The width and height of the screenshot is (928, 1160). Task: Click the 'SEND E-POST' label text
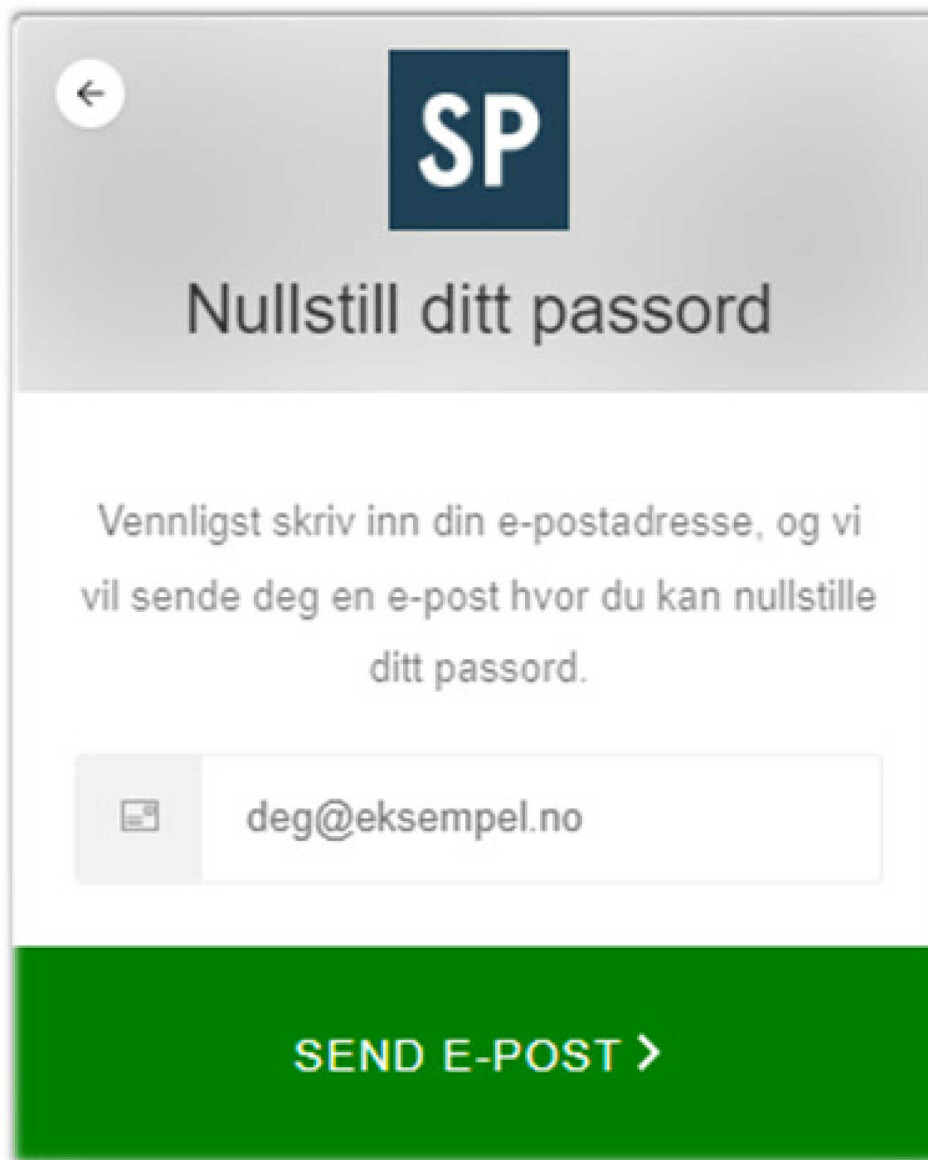tap(457, 1055)
